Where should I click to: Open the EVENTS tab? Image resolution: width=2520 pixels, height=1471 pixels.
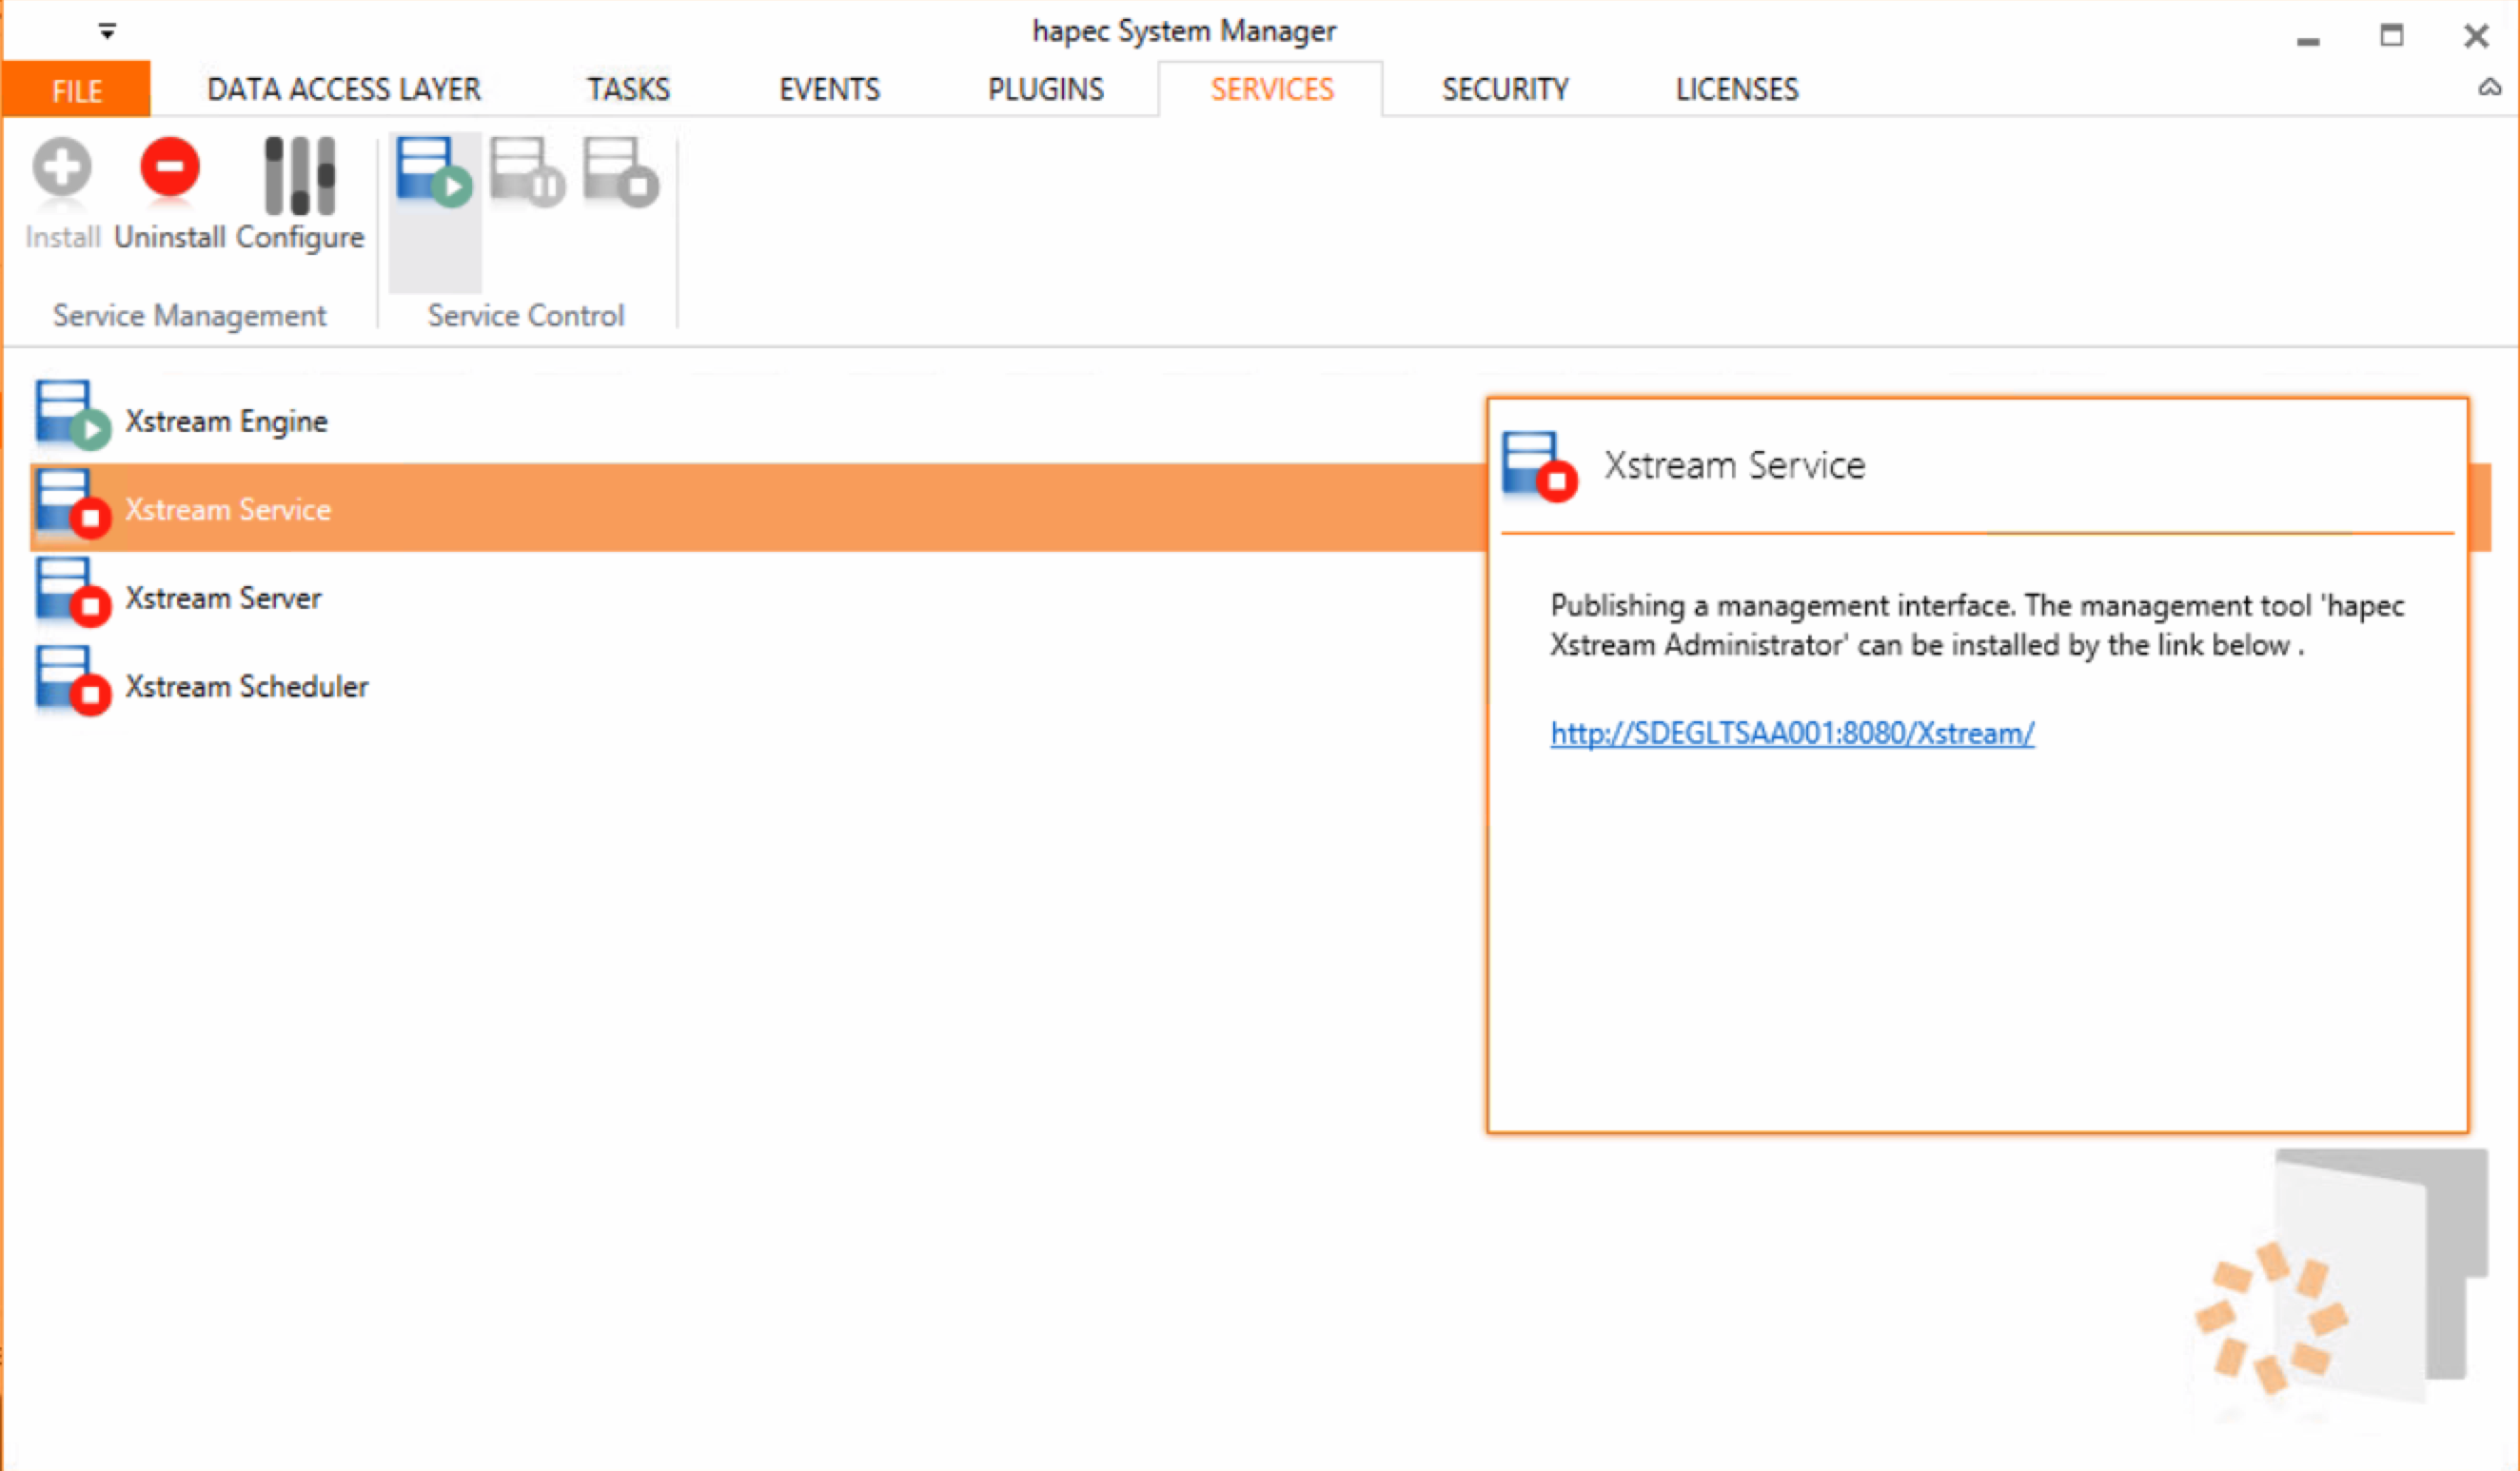click(829, 90)
